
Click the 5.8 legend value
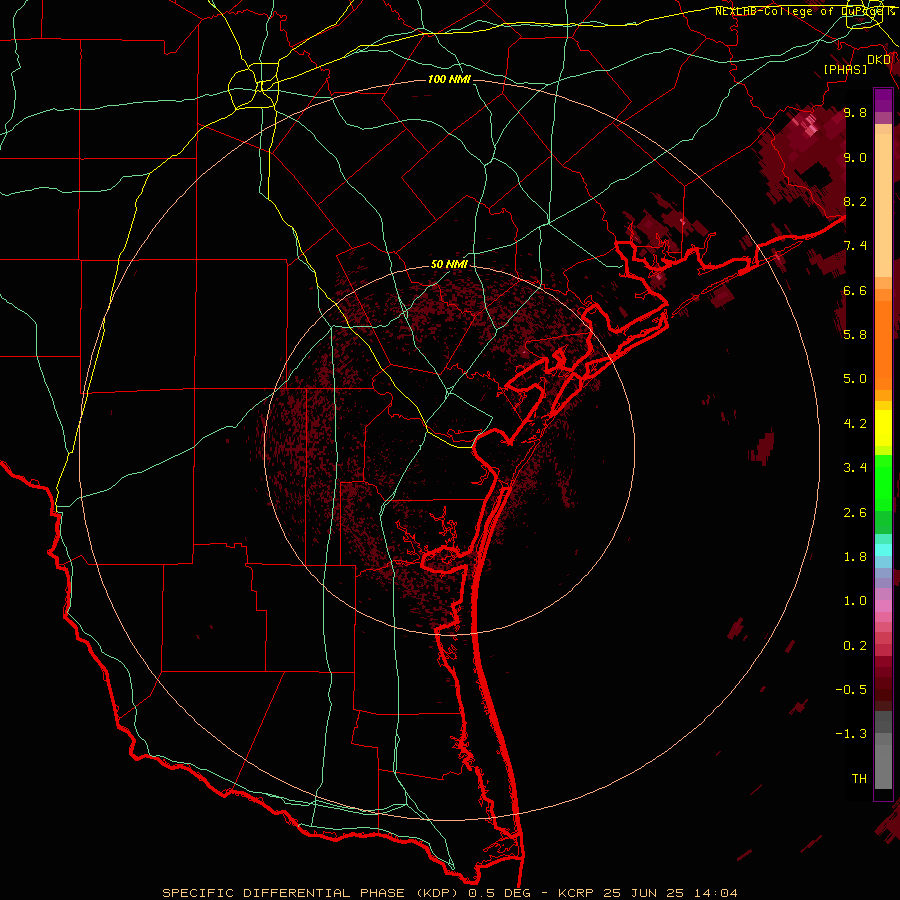pyautogui.click(x=855, y=335)
